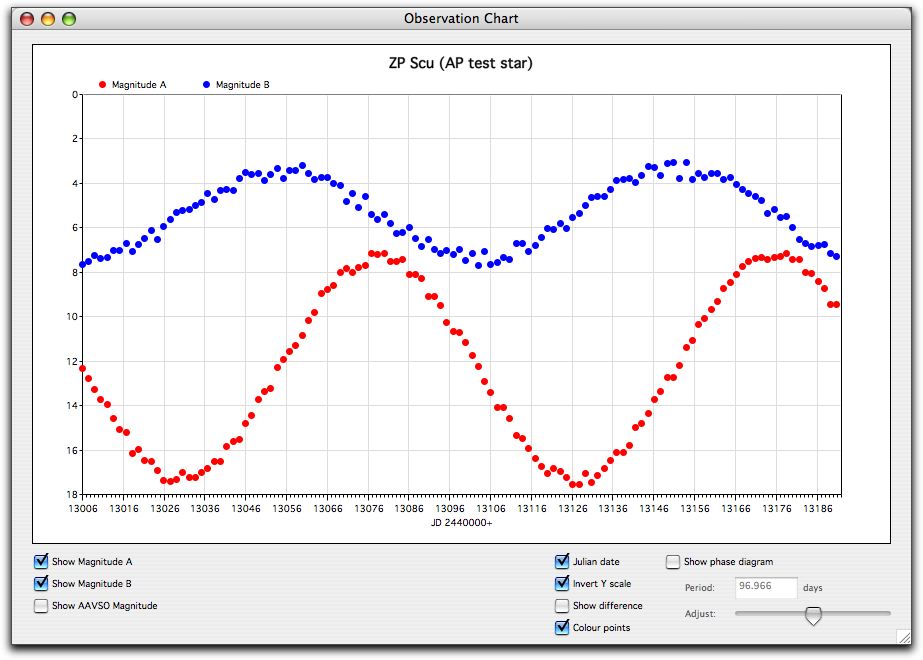Click the JD 2440000+ axis label
The width and height of the screenshot is (923, 660).
click(x=461, y=522)
